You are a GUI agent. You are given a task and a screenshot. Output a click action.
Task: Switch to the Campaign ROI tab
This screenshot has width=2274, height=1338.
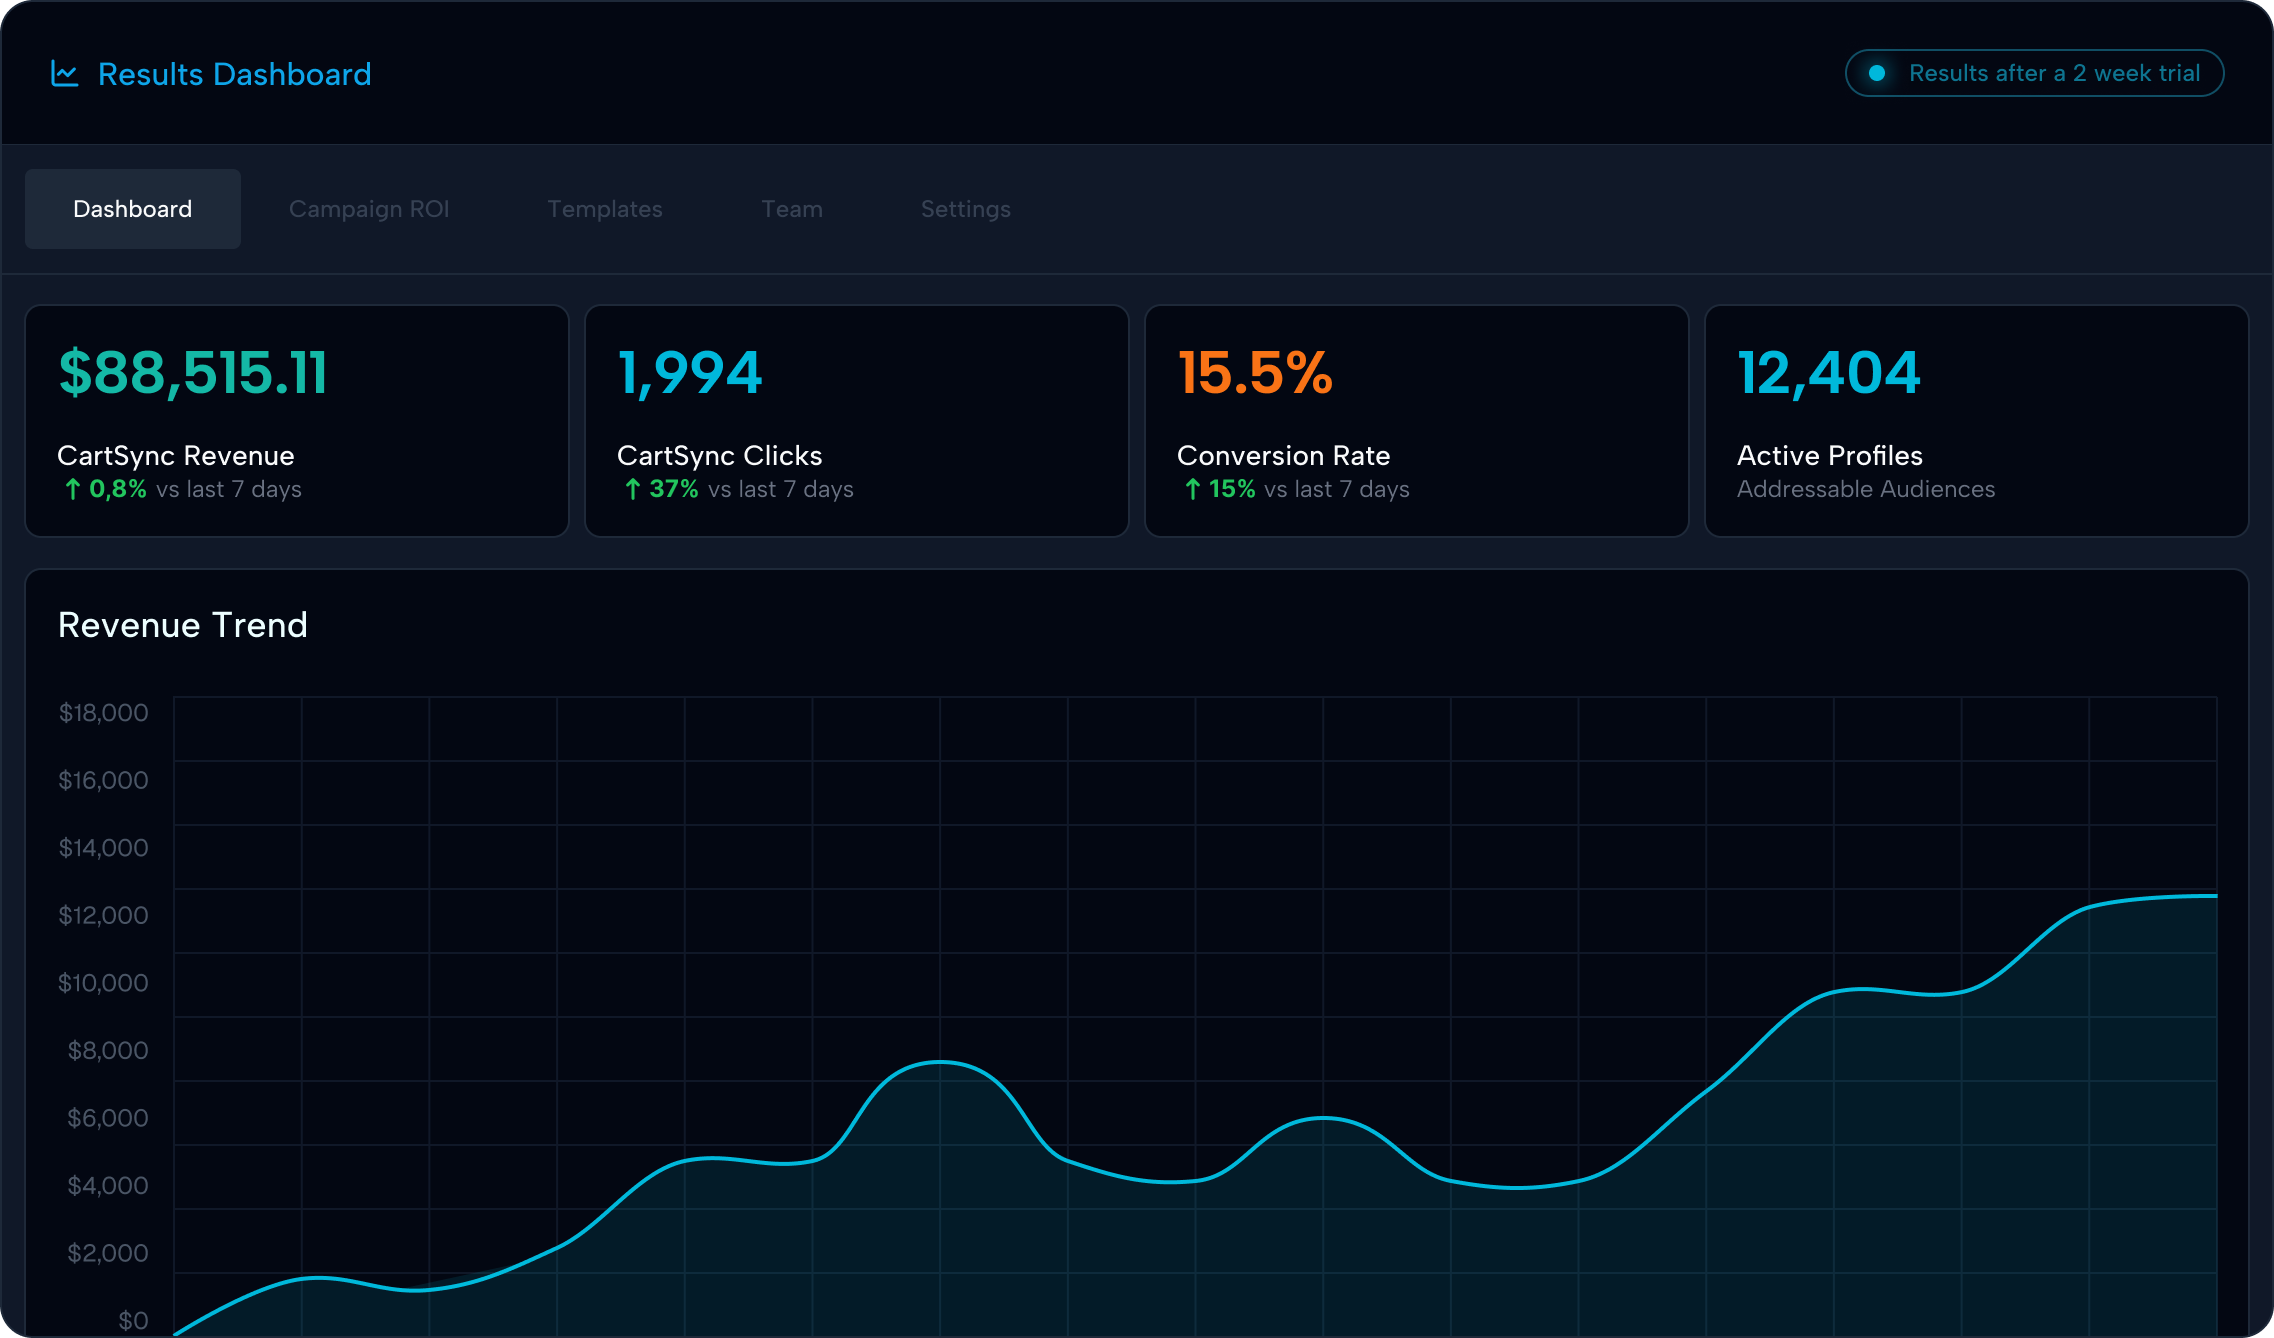tap(369, 209)
